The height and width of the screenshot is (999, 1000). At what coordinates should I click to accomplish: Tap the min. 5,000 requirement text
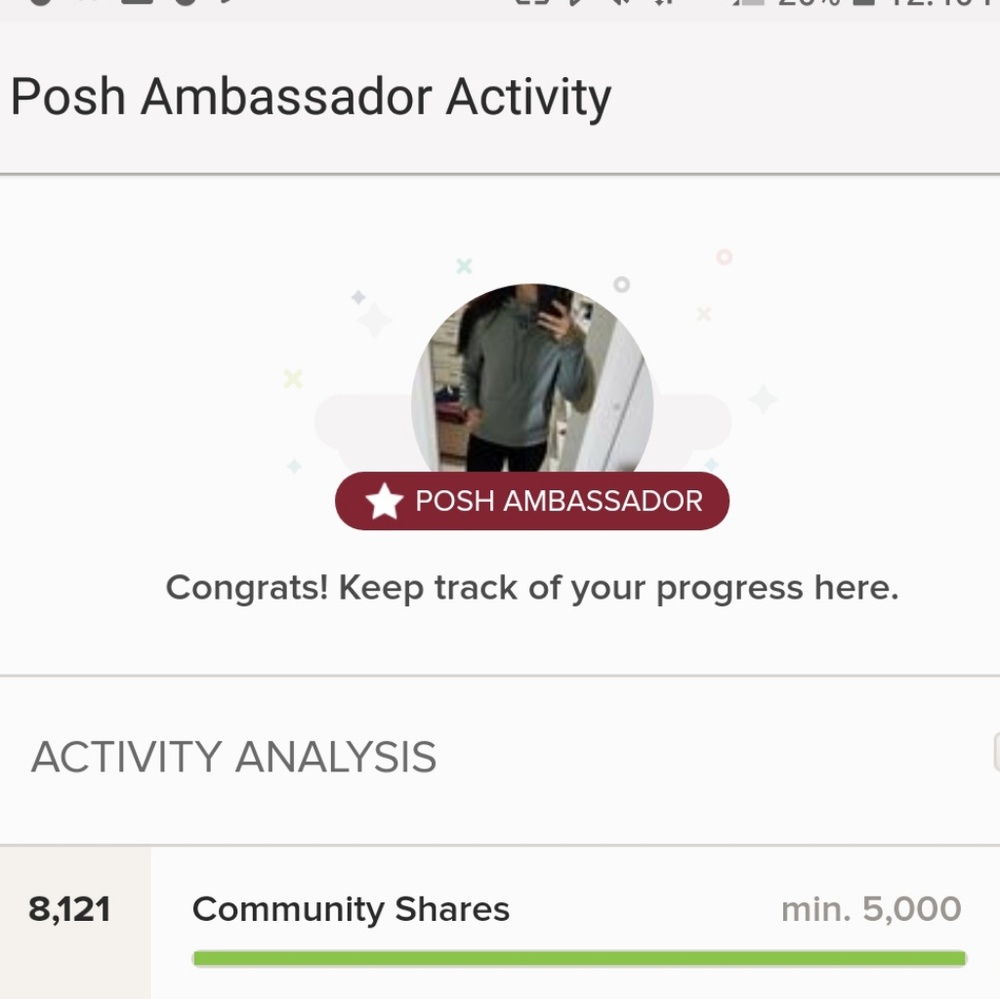click(x=871, y=910)
